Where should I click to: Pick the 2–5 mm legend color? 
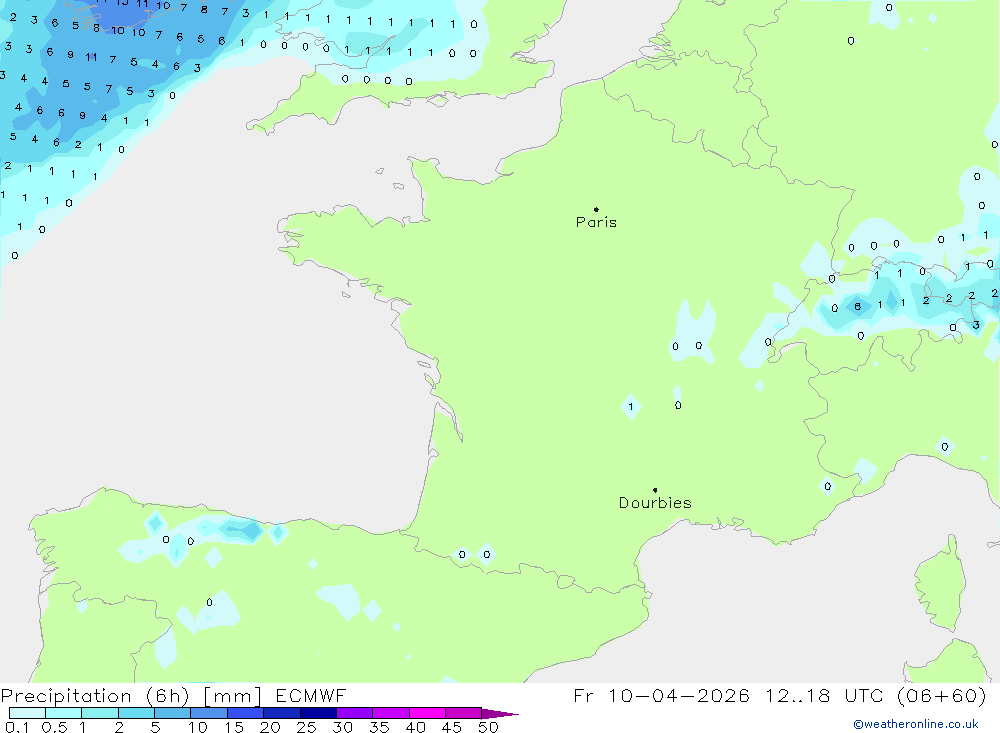pos(136,713)
